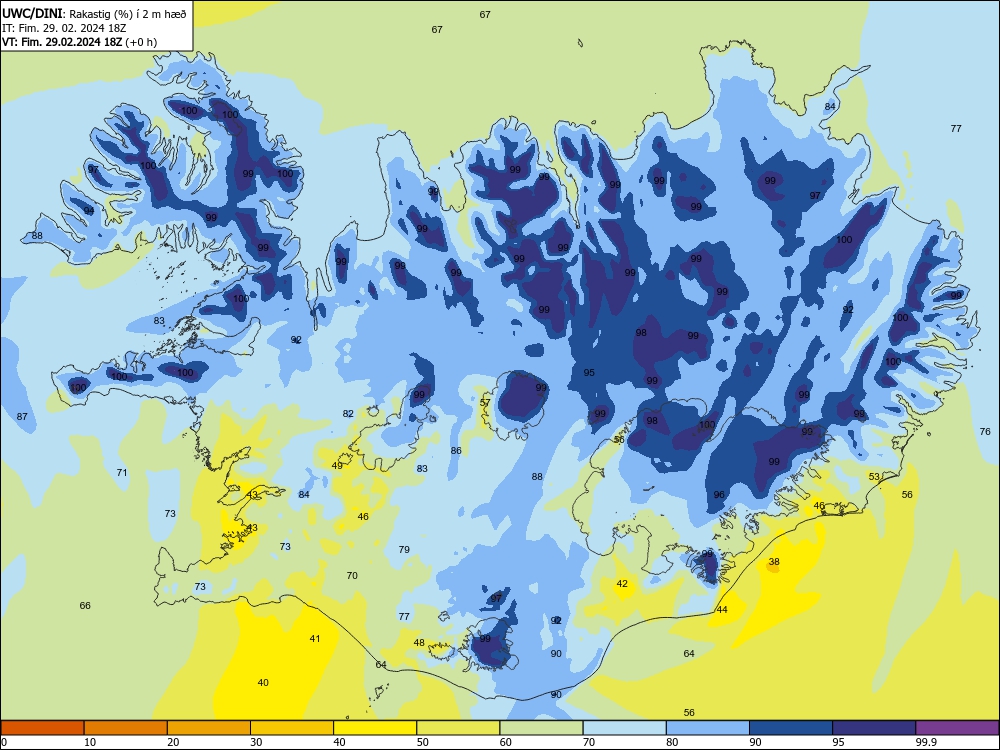The width and height of the screenshot is (1000, 750).
Task: Click the humidity value 38 on map
Action: [774, 562]
